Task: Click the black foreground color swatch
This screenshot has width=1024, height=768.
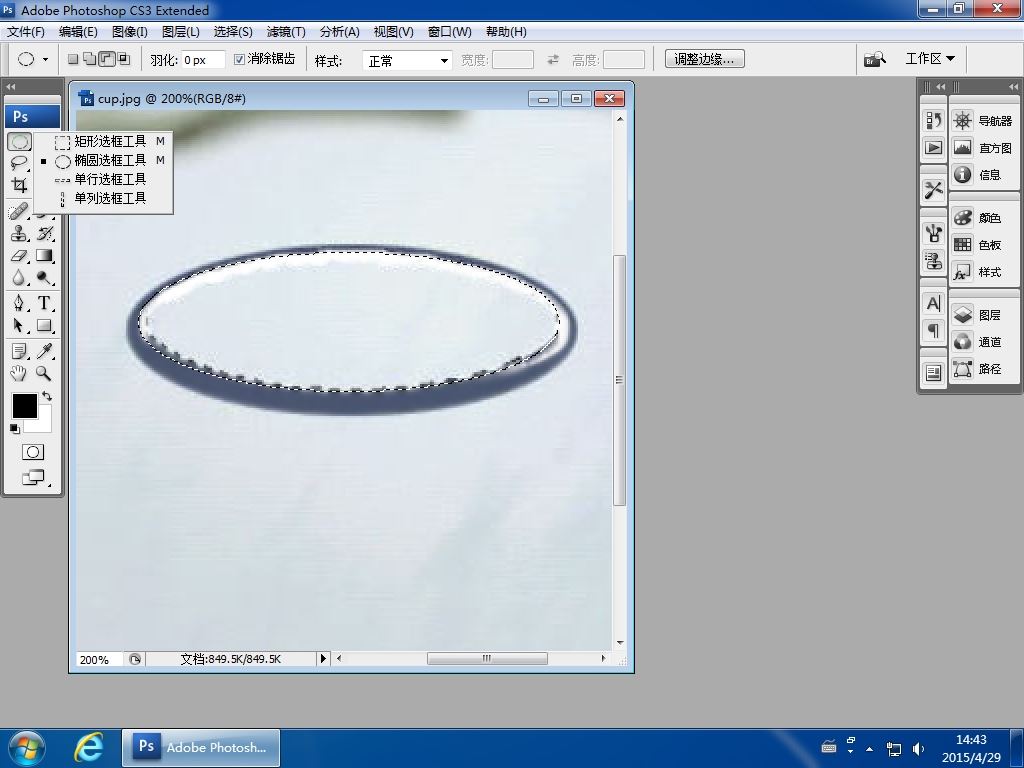Action: tap(23, 405)
